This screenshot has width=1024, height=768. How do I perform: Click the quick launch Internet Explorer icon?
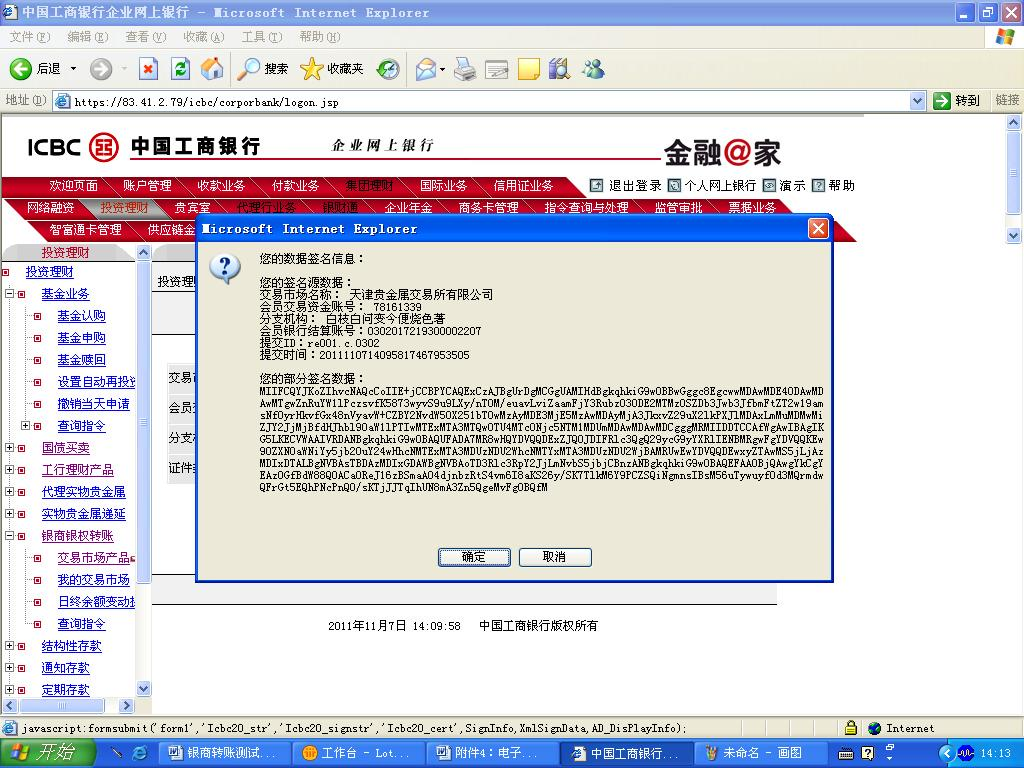coord(140,753)
